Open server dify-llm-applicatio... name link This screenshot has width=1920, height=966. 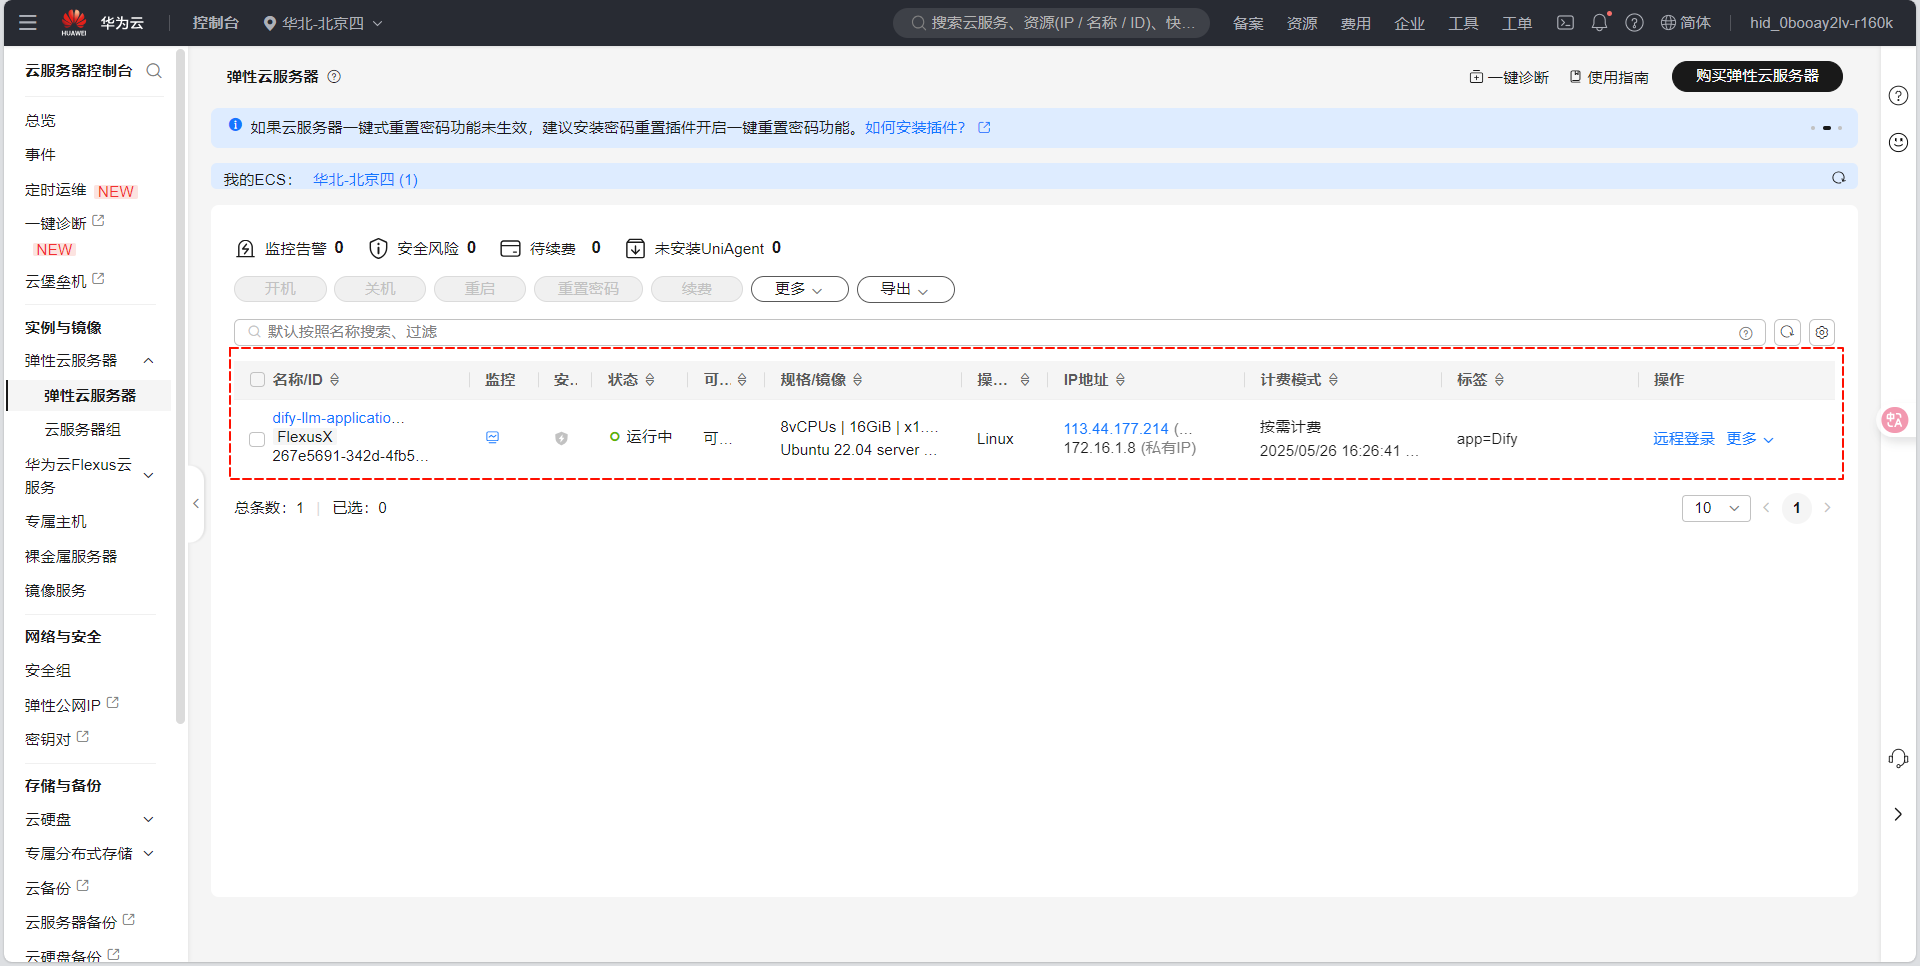coord(338,418)
